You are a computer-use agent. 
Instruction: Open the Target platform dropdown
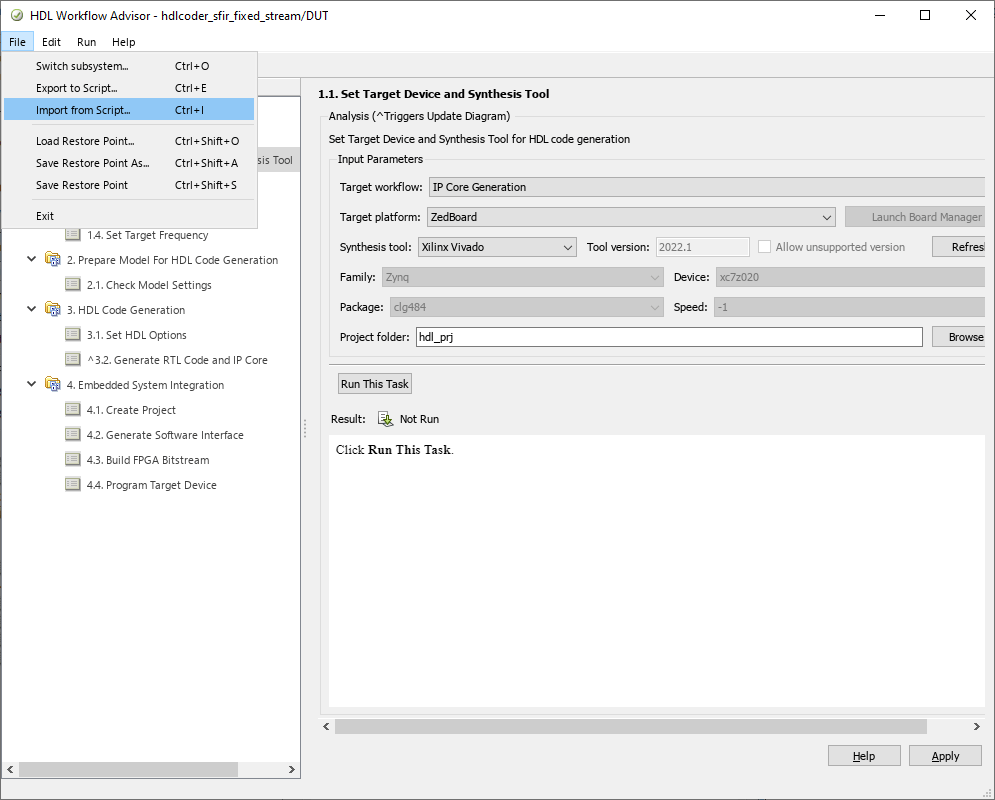pyautogui.click(x=631, y=217)
